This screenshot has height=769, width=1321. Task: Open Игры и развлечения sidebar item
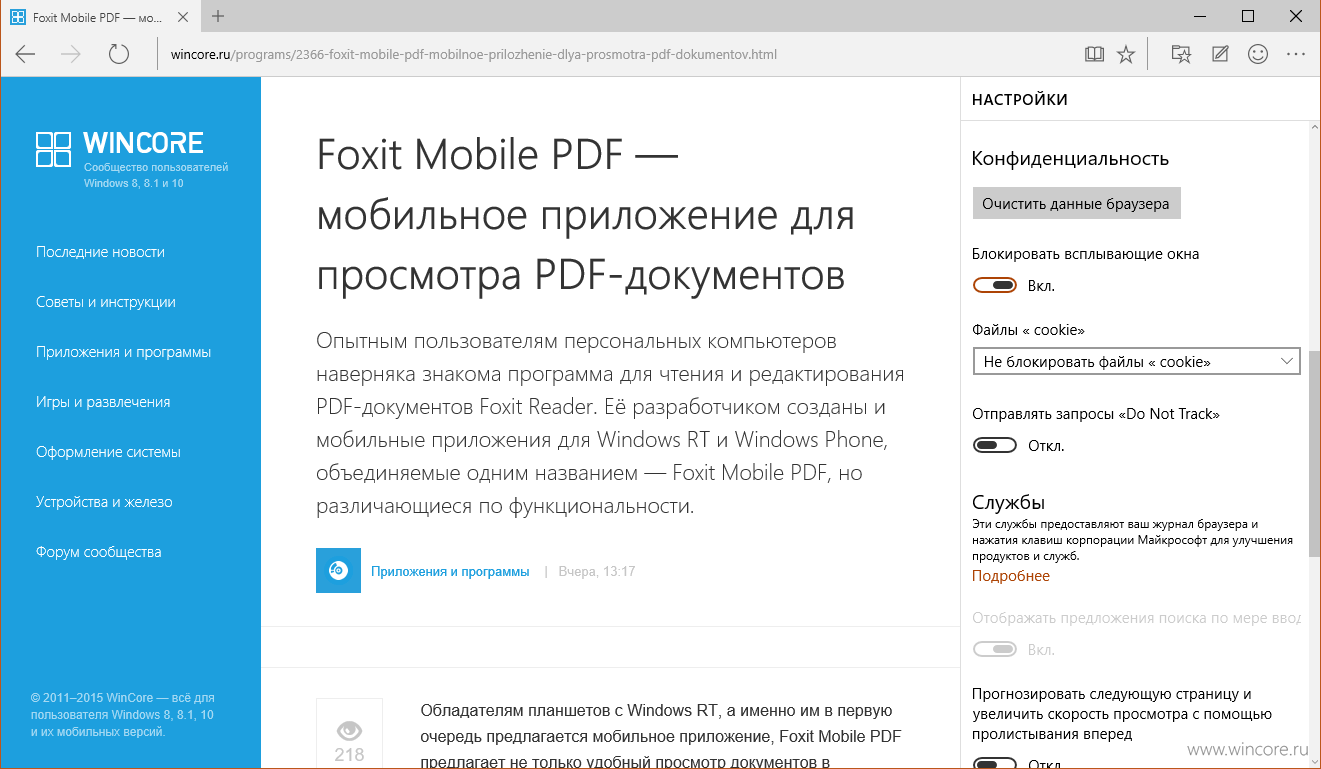pos(103,402)
